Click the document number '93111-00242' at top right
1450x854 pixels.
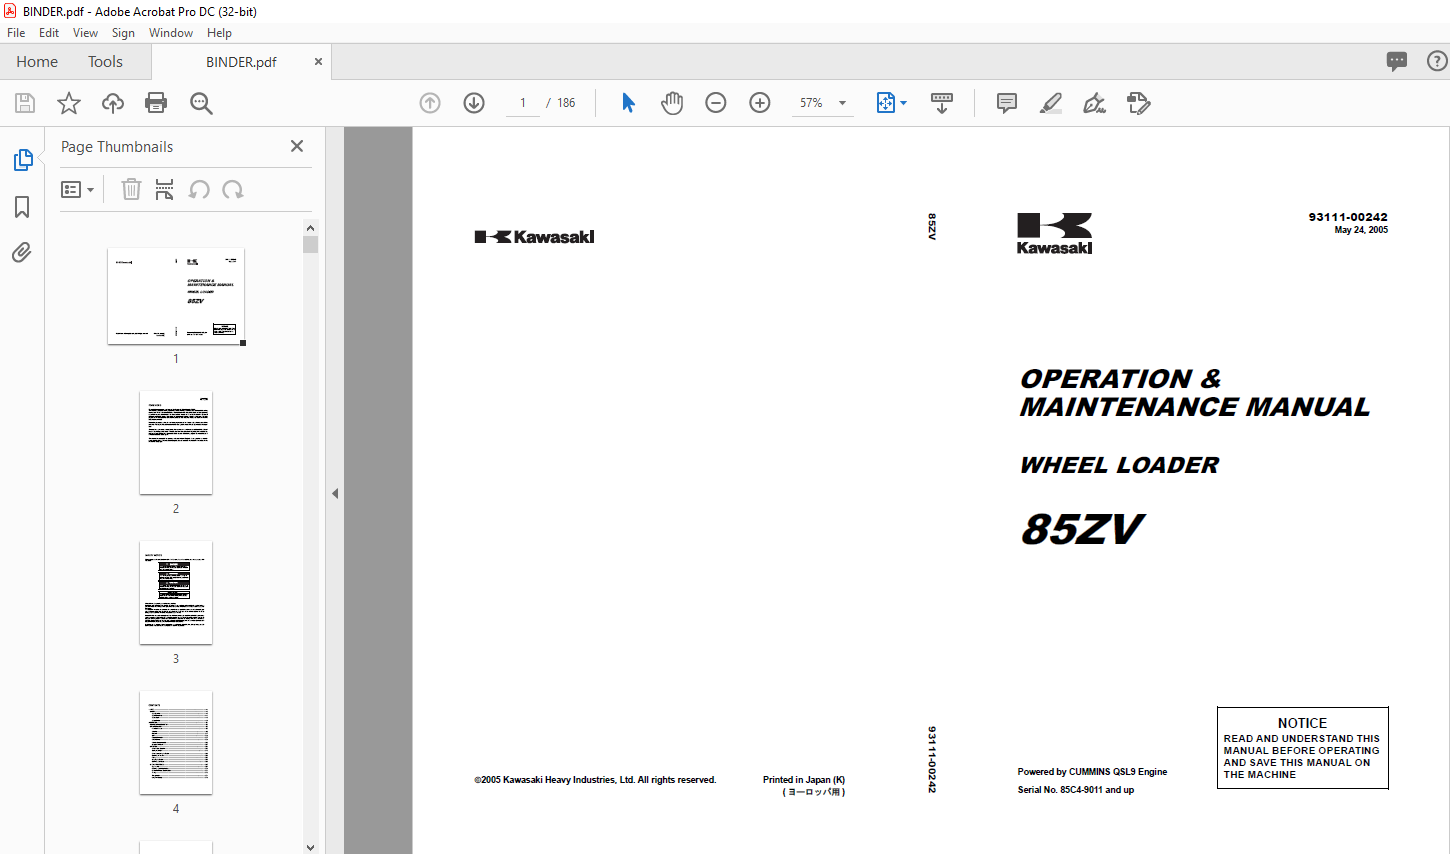[1348, 217]
